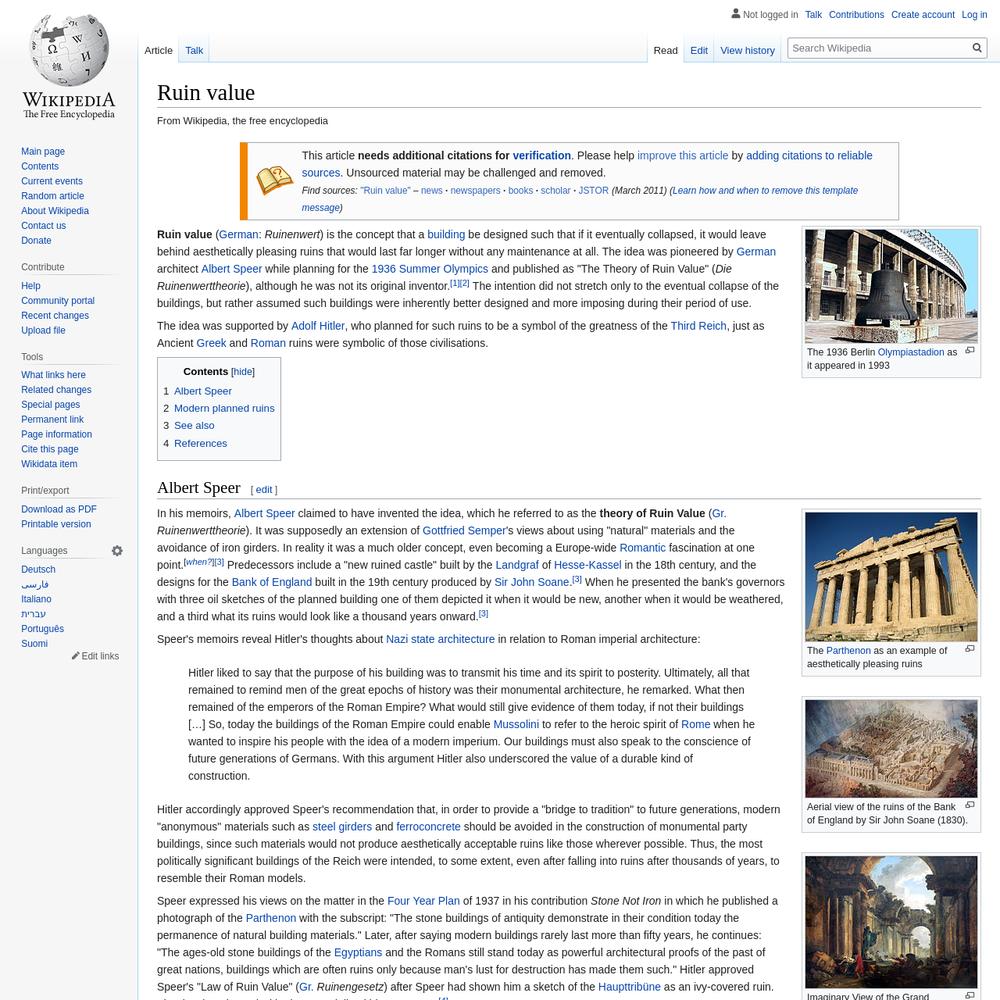Click Upload file in sidebar
Viewport: 1000px width, 1000px height.
click(x=43, y=330)
